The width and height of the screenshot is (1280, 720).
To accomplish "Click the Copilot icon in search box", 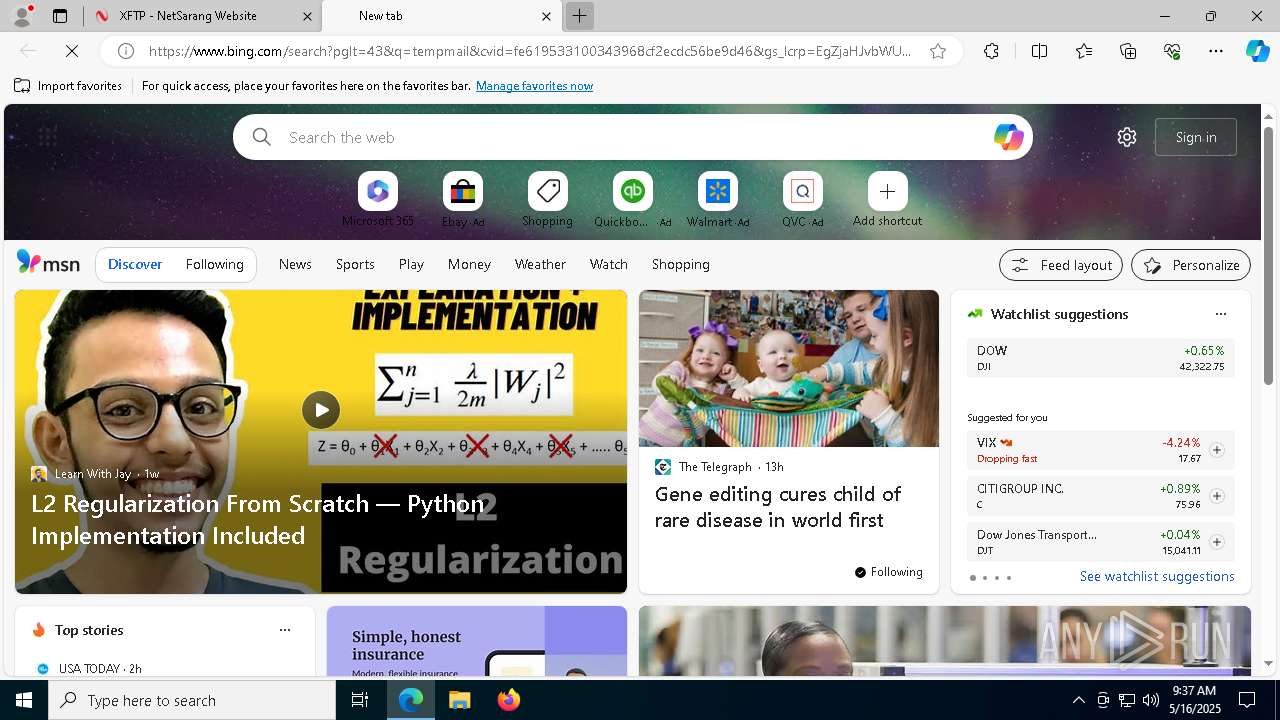I will point(1008,137).
